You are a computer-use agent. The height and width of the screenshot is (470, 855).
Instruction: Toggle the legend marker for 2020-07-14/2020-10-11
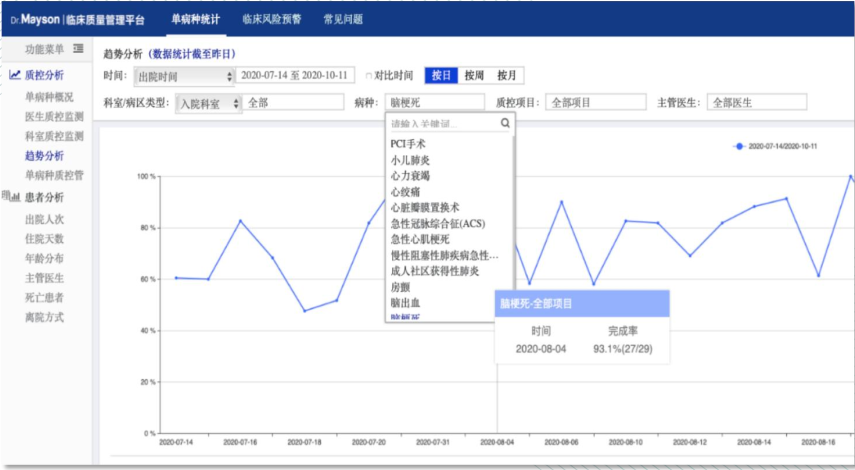tap(739, 146)
